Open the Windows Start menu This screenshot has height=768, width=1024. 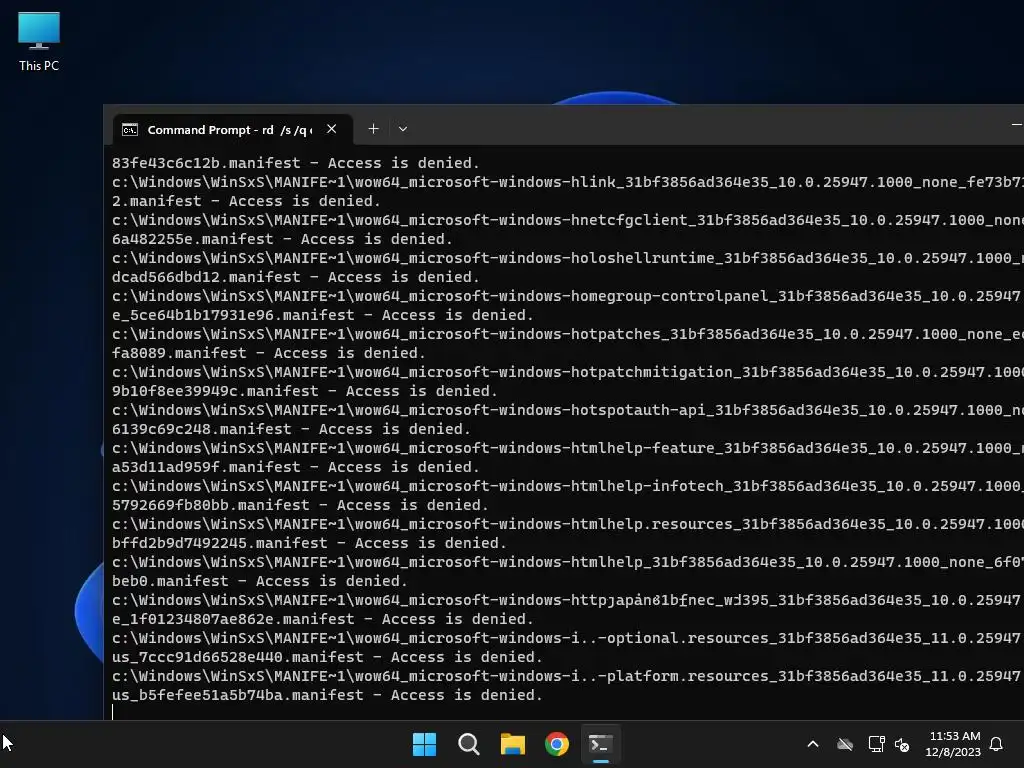[x=424, y=744]
